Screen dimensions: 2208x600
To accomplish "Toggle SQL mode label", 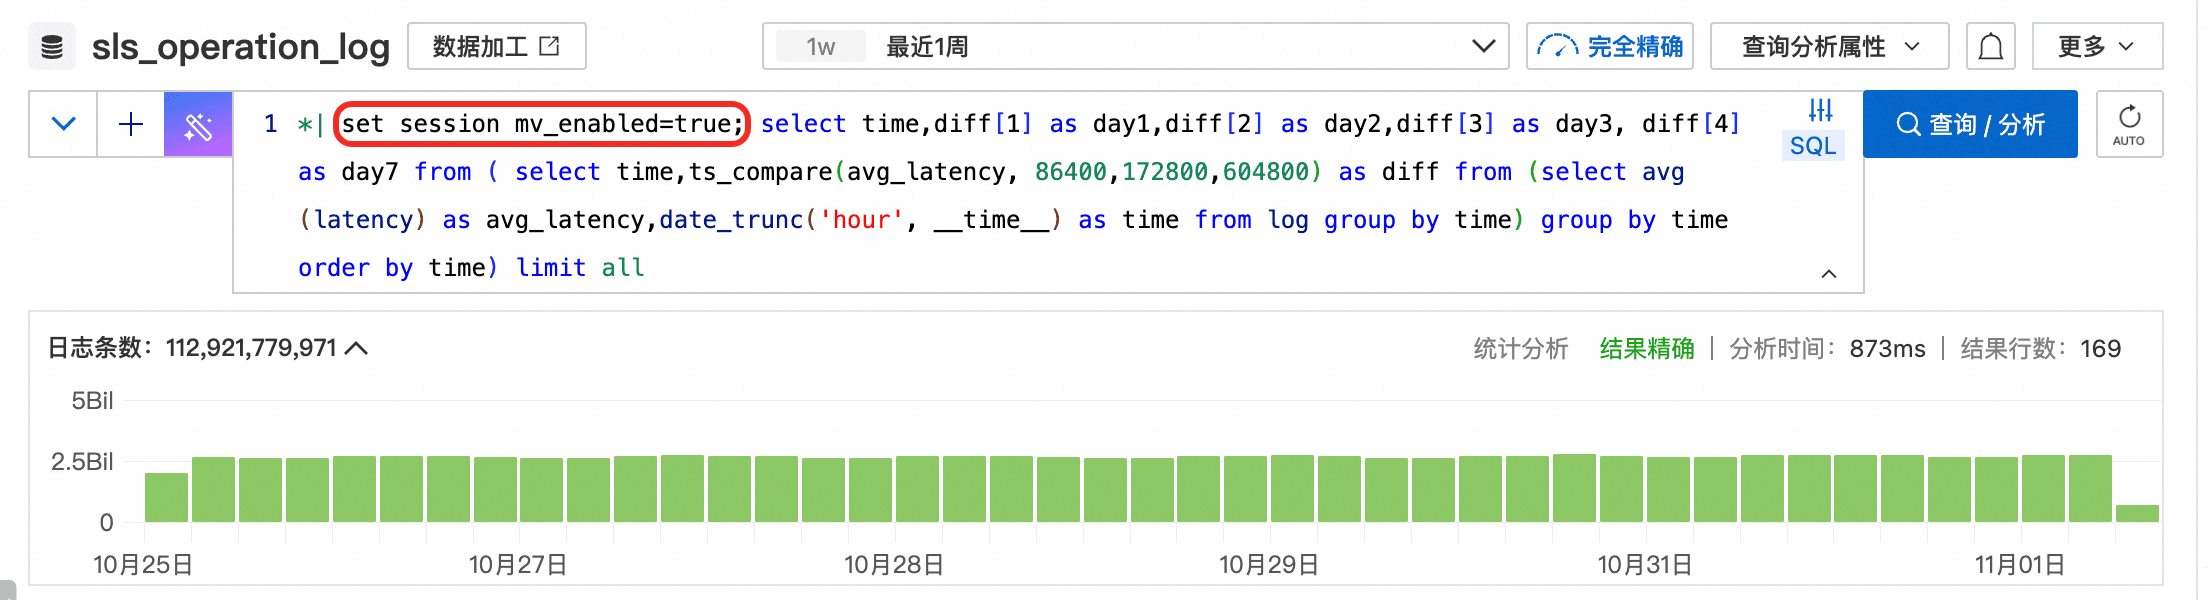I will pos(1813,146).
